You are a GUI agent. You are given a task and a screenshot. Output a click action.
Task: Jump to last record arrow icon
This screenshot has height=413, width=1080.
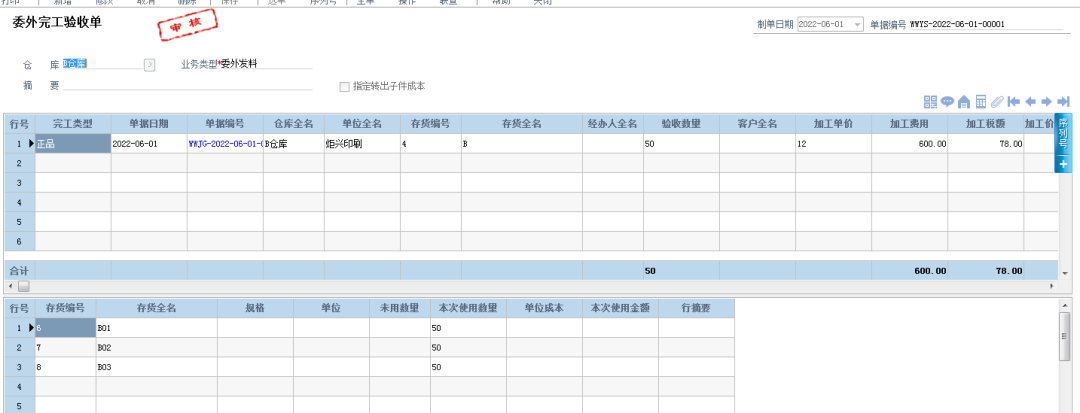pos(1063,101)
